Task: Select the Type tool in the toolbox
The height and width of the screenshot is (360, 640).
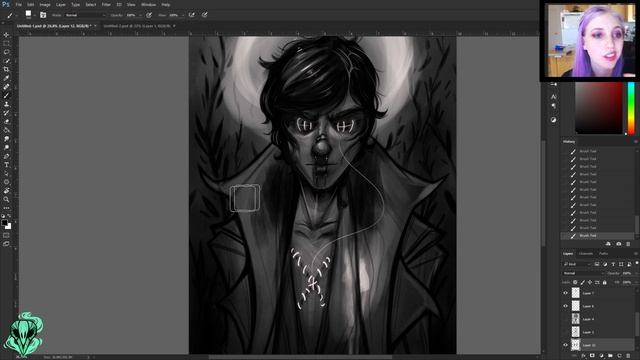Action: coord(6,164)
